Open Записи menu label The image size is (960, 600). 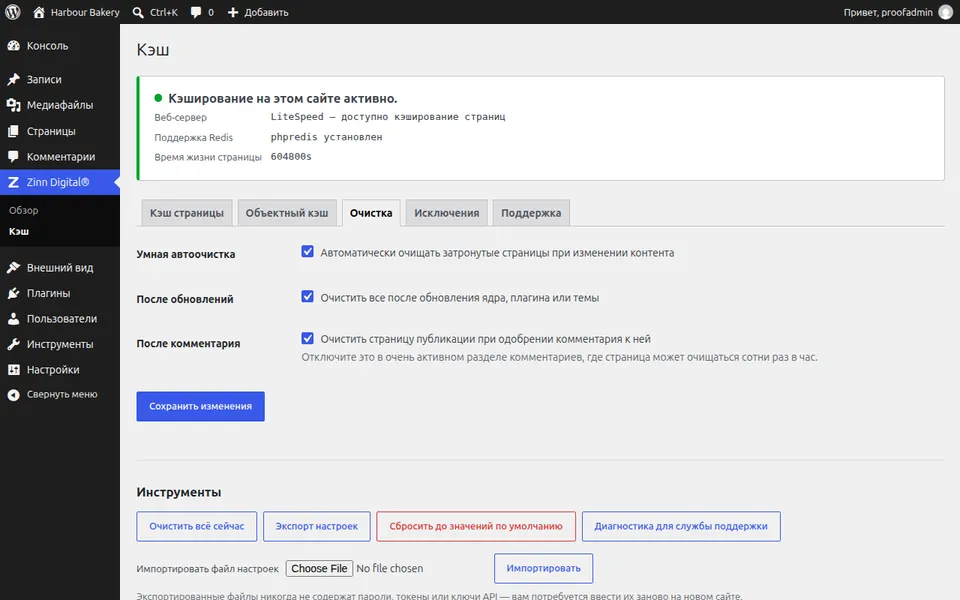pyautogui.click(x=44, y=80)
